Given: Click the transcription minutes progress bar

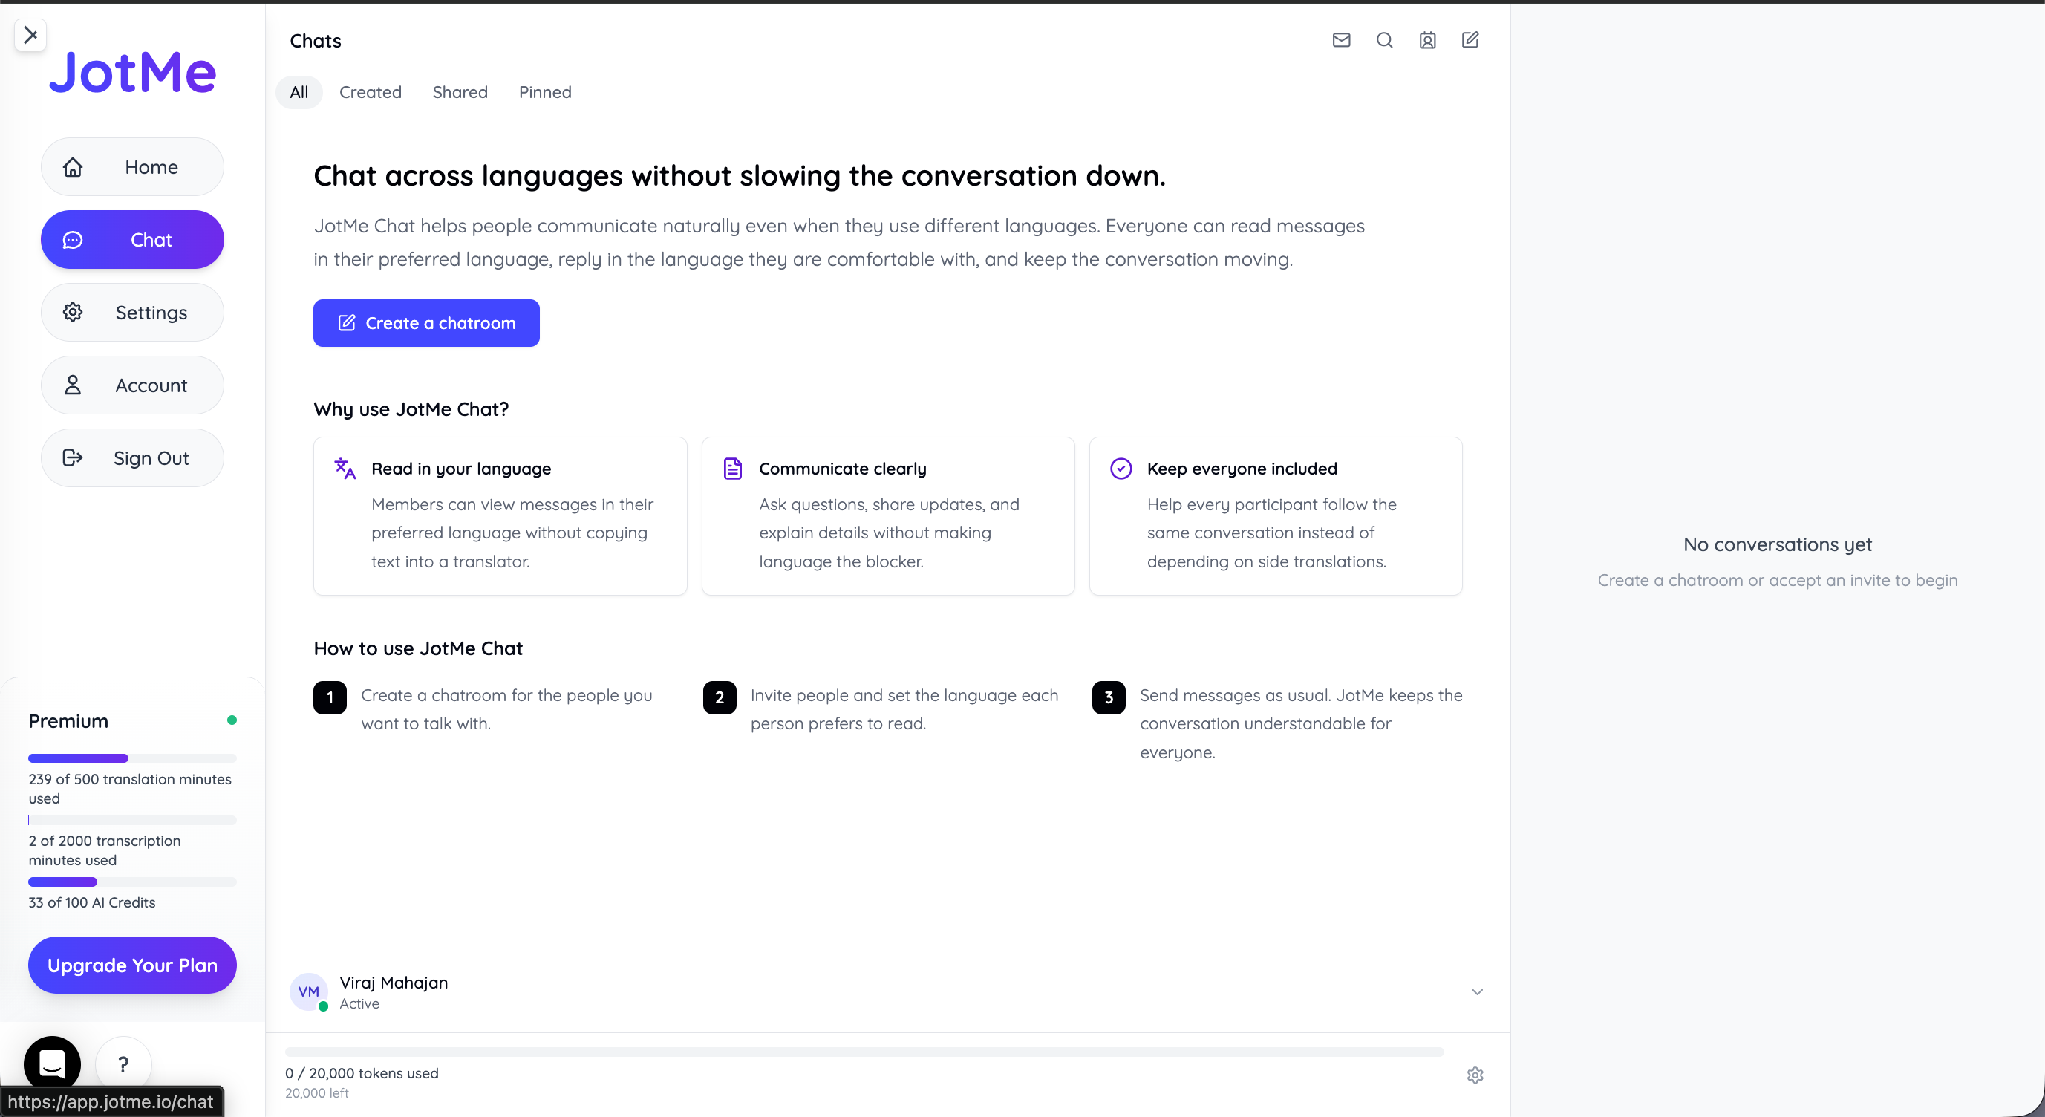Looking at the screenshot, I should click(x=132, y=820).
